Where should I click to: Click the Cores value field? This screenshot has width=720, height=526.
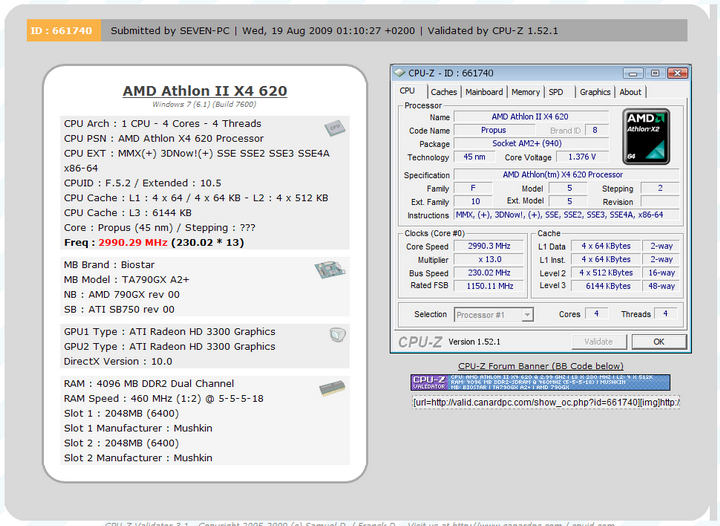(x=596, y=314)
